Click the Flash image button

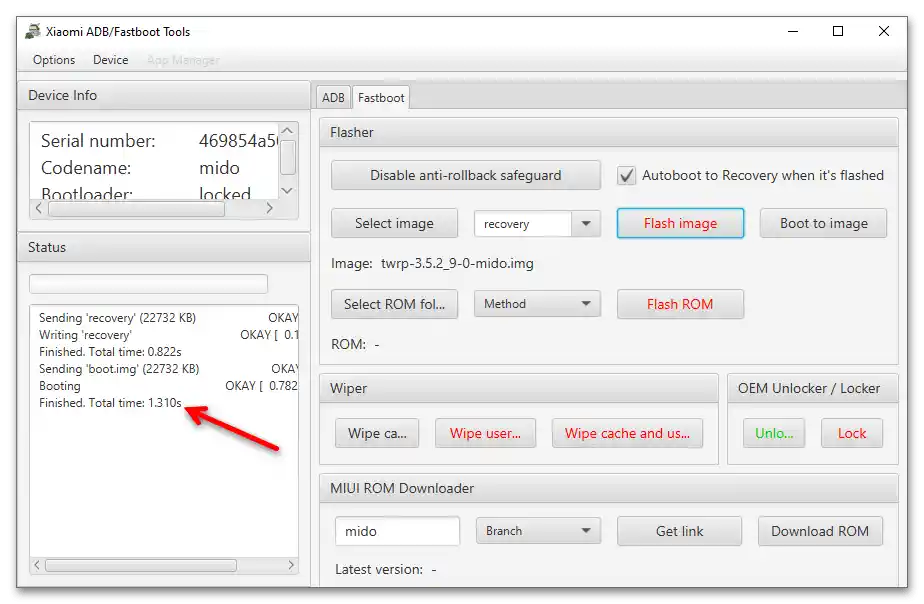click(x=680, y=223)
